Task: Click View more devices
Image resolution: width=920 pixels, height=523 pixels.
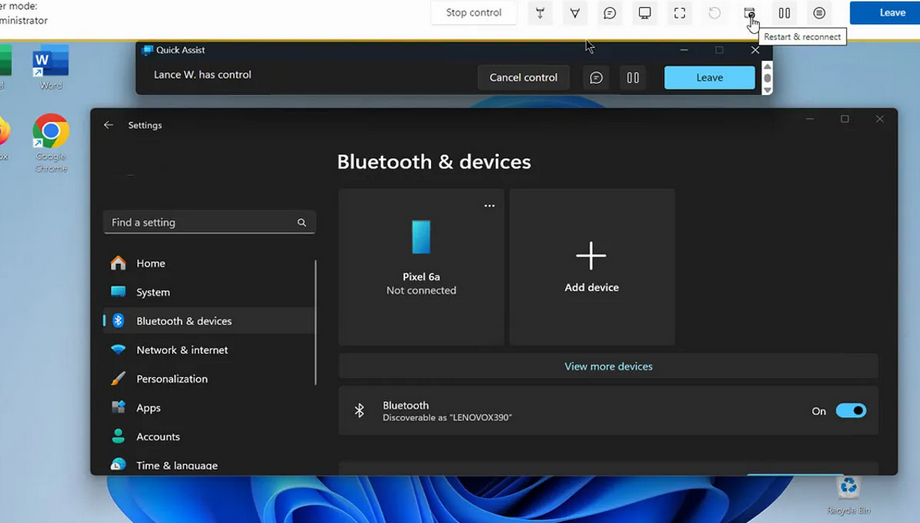Action: (x=608, y=366)
